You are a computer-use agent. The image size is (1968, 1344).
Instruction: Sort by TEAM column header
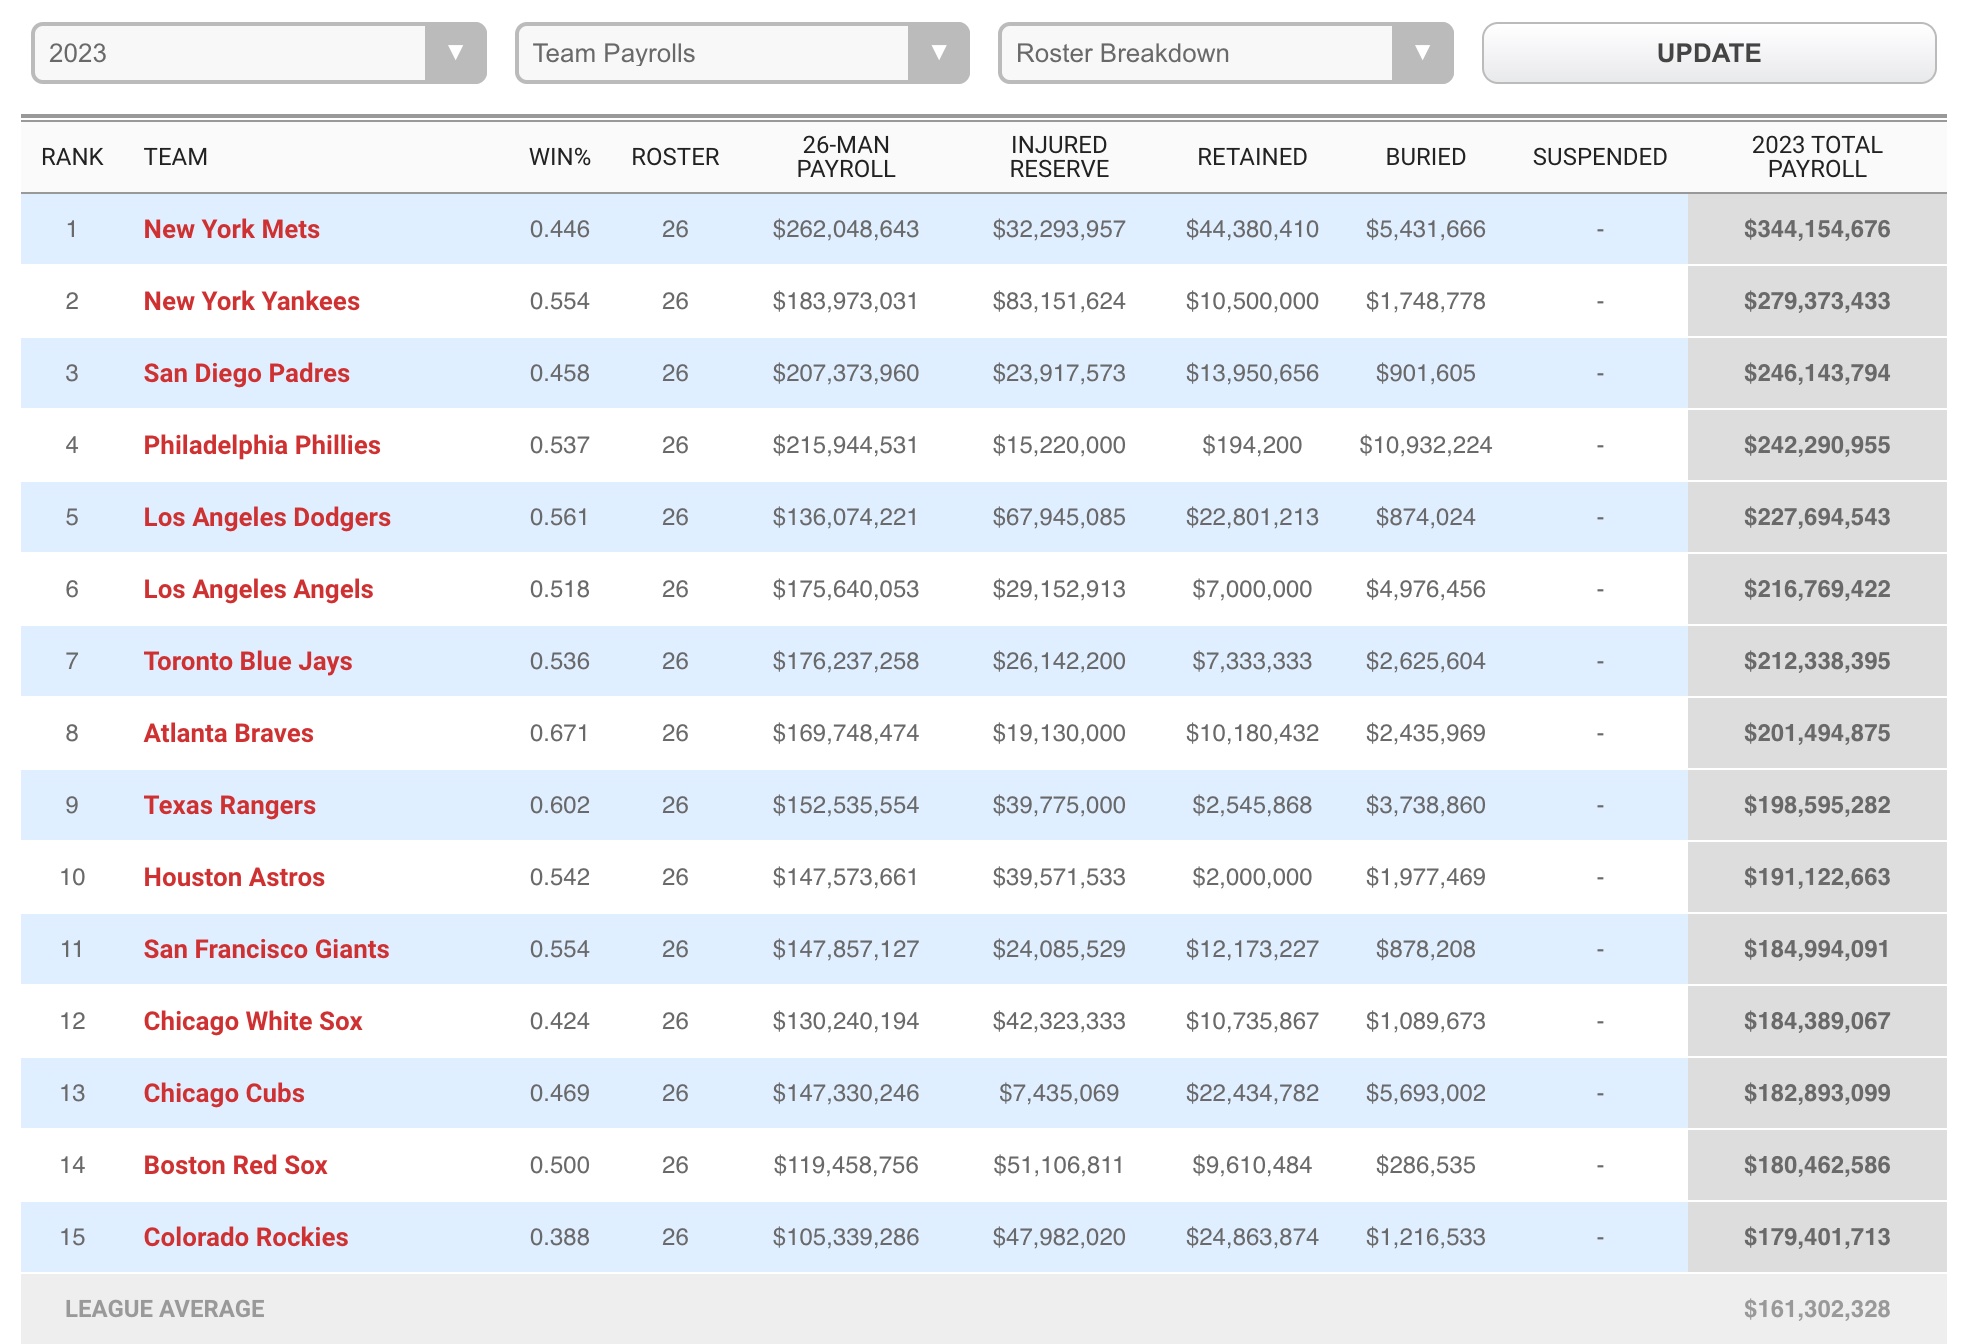176,157
